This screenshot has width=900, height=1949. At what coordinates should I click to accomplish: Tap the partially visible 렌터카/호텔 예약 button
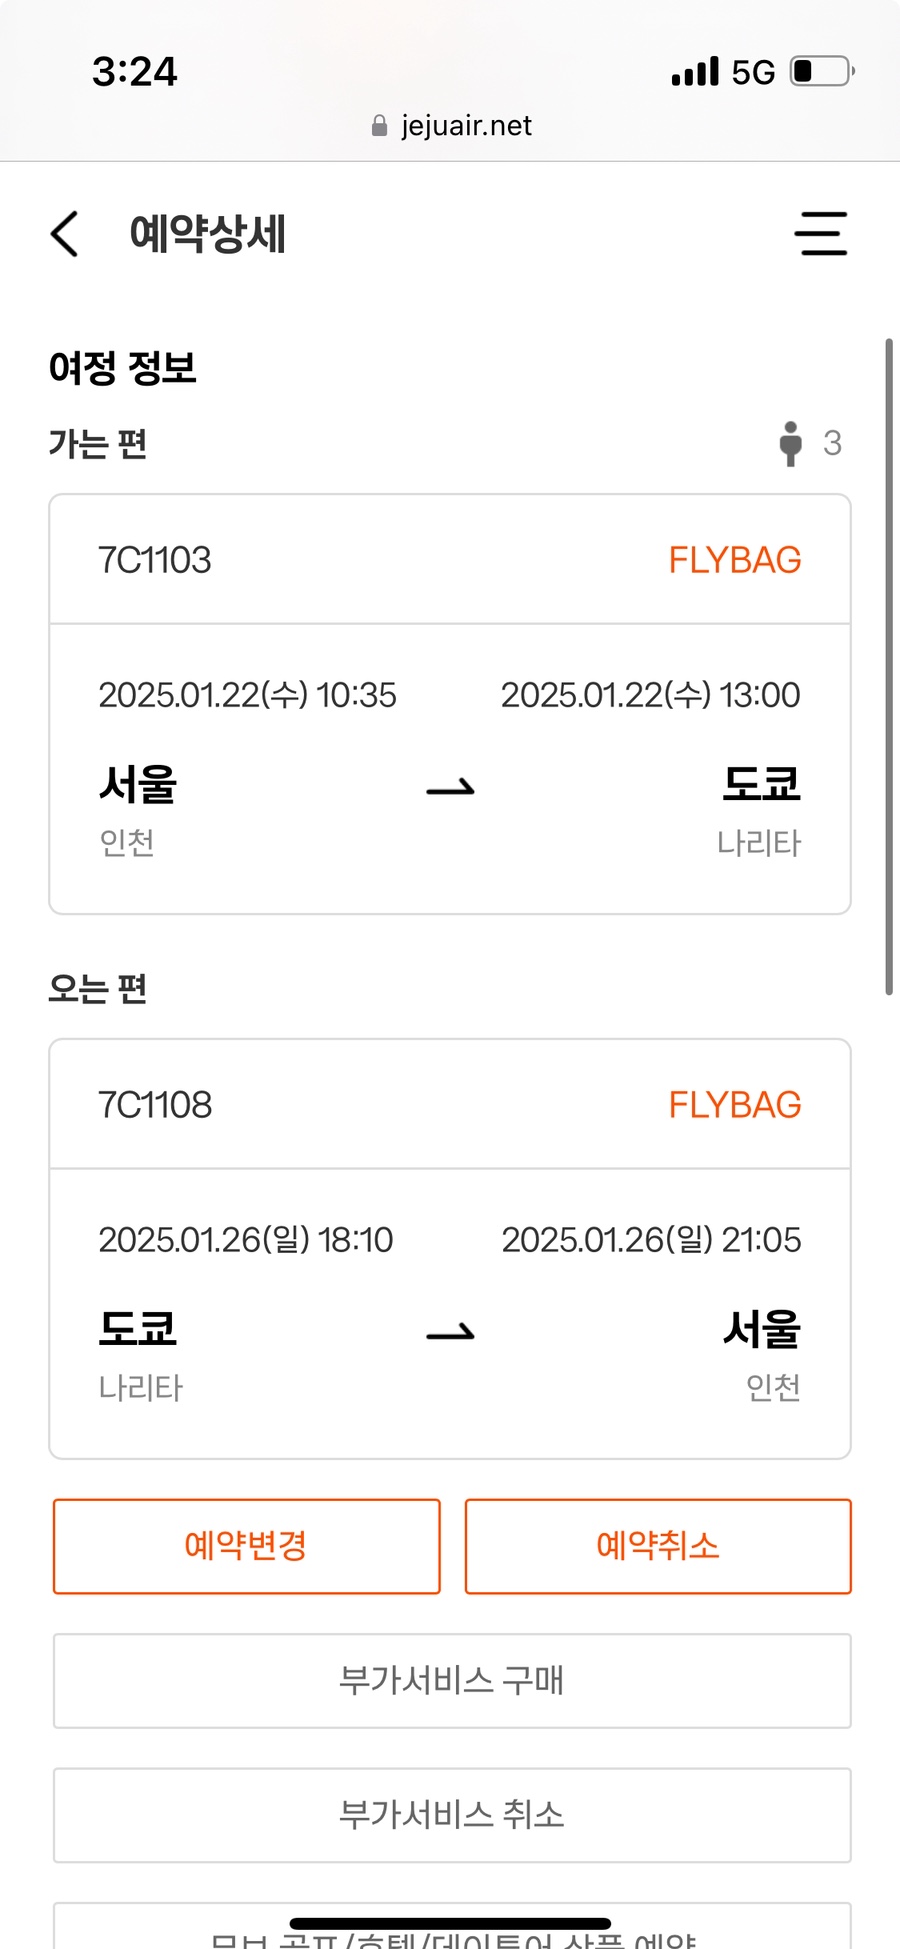[452, 1926]
